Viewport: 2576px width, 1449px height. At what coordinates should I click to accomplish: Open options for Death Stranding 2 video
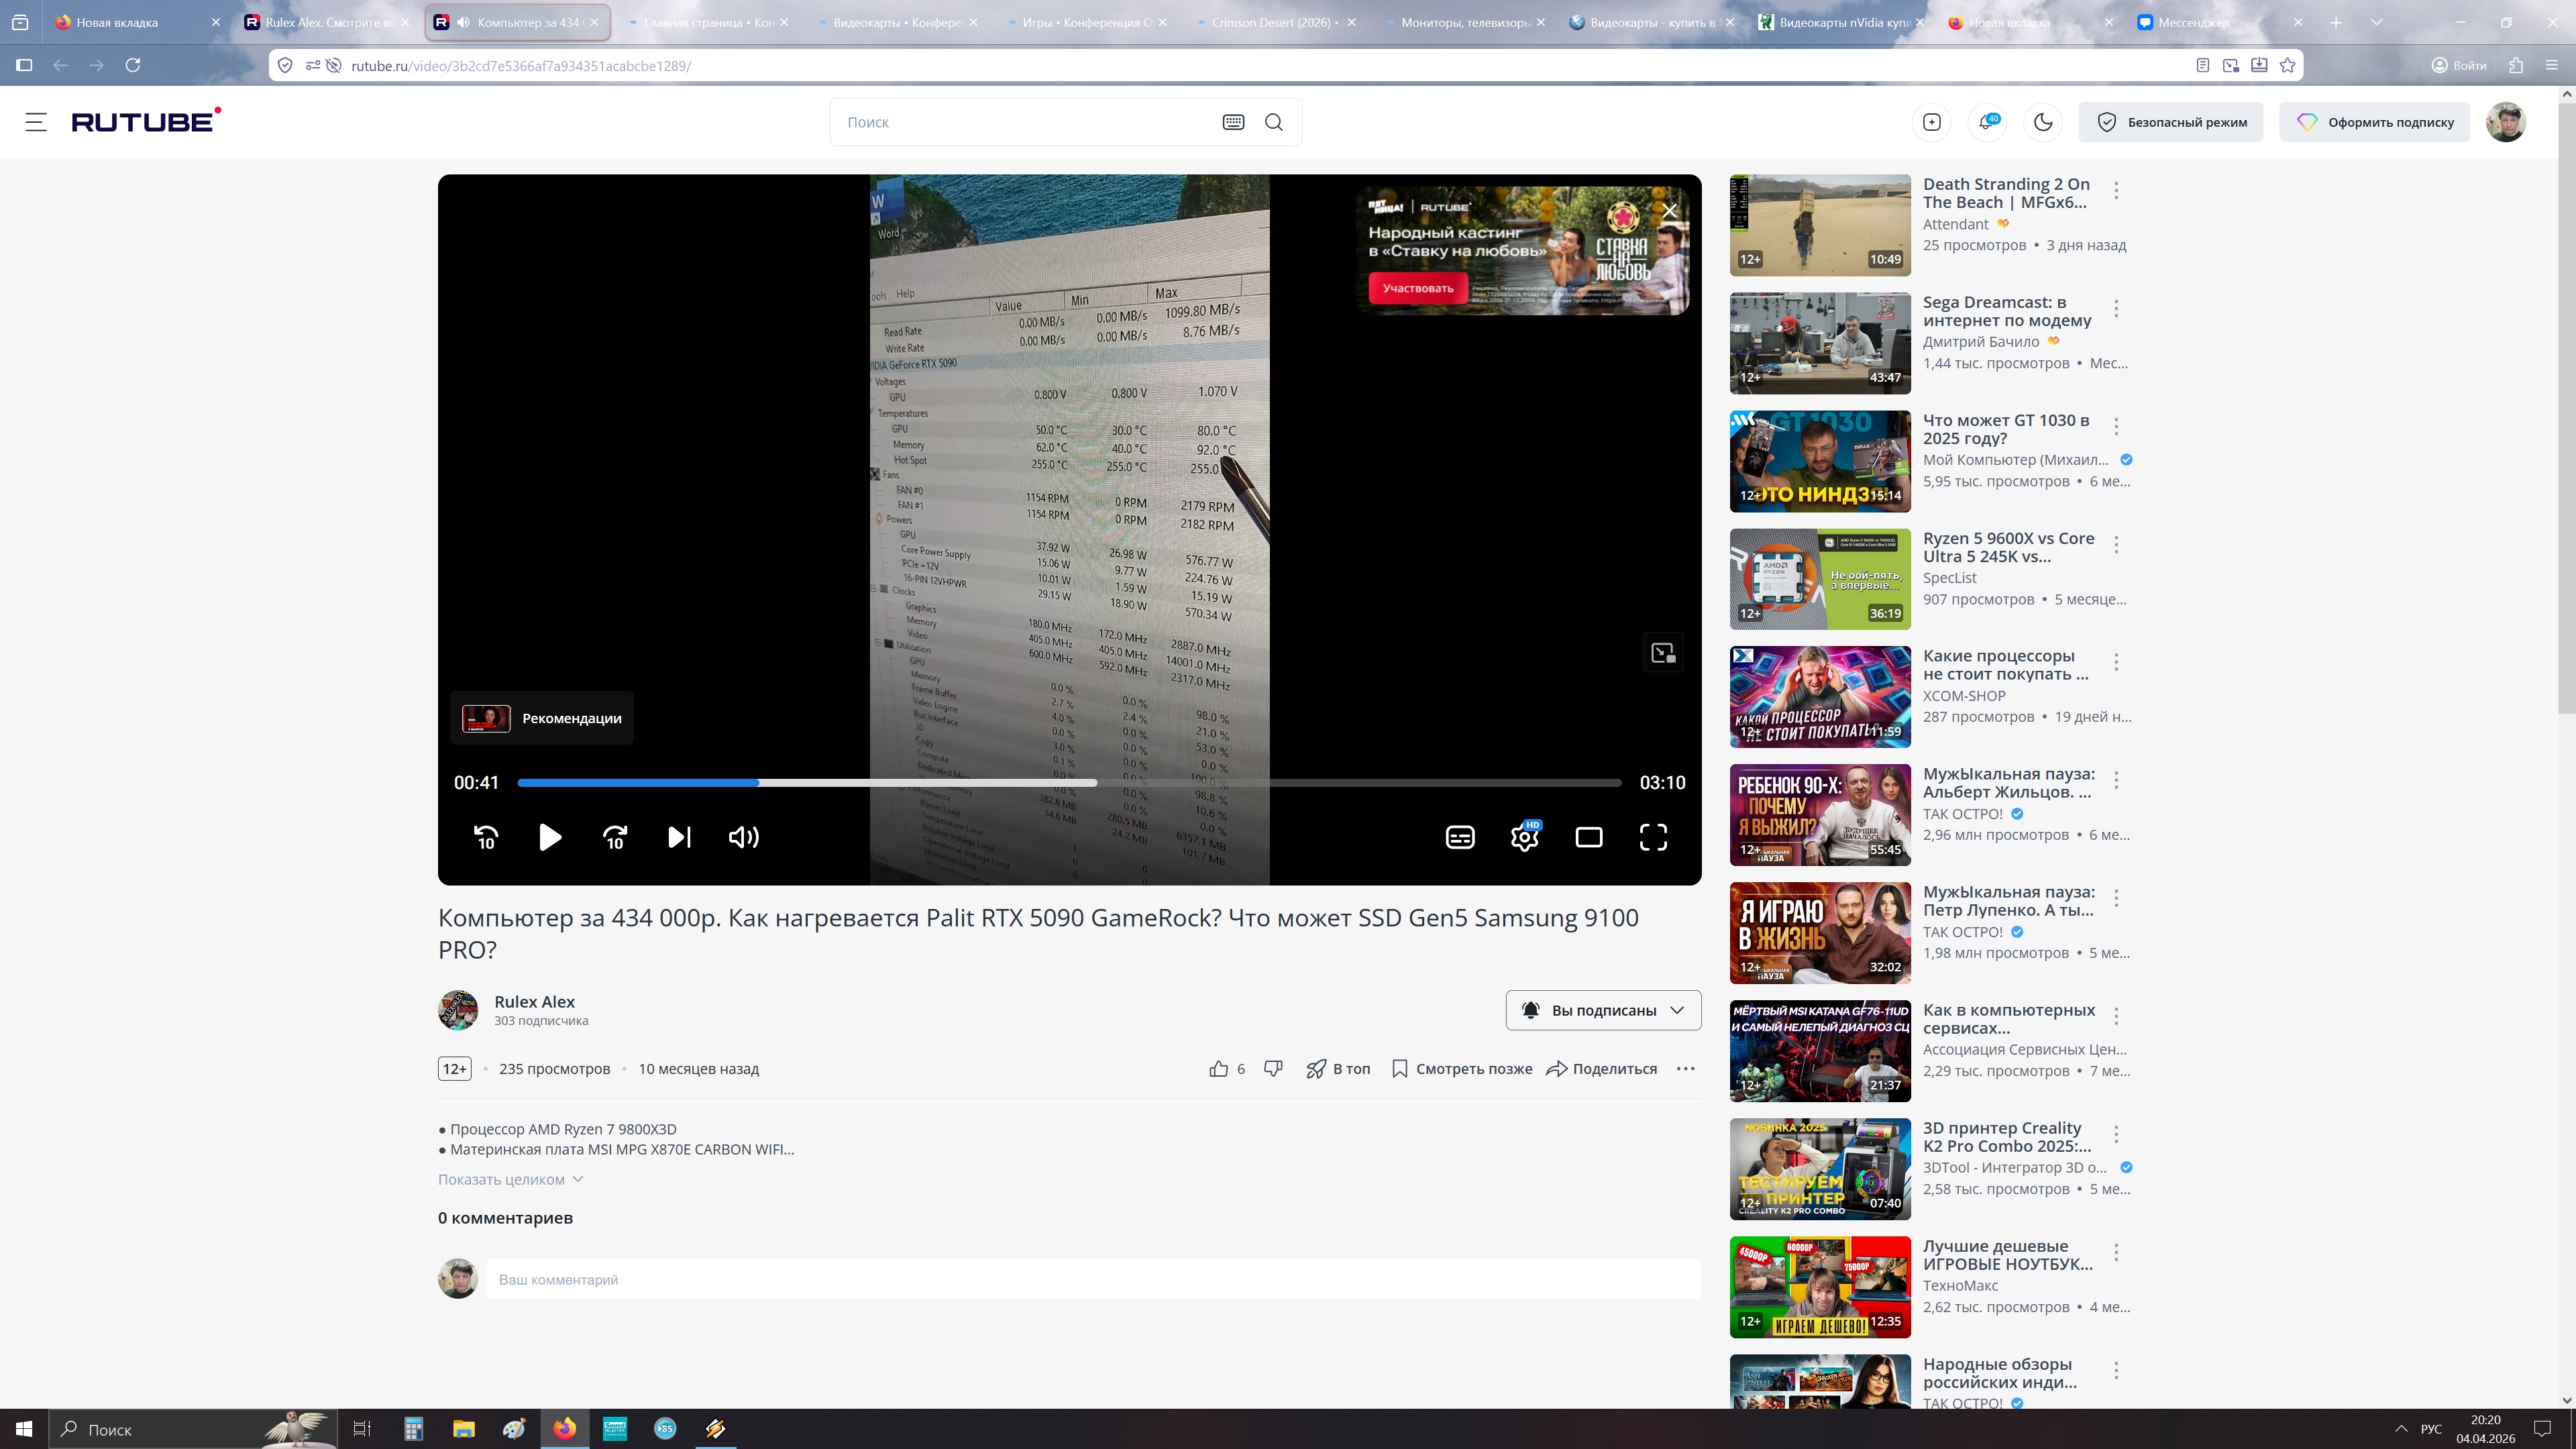point(2116,190)
